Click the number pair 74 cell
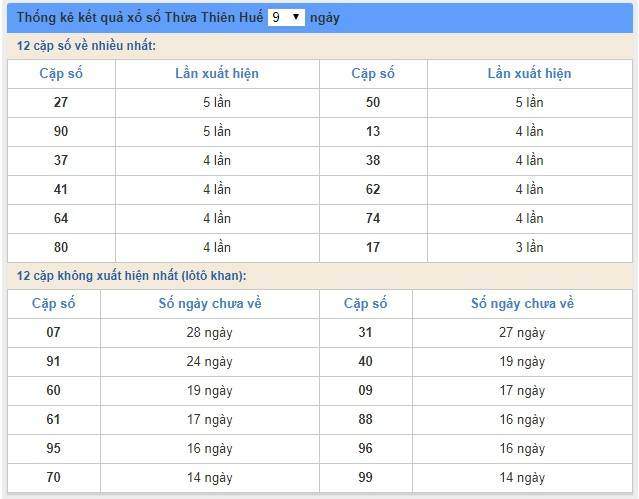This screenshot has width=639, height=499. [x=373, y=218]
